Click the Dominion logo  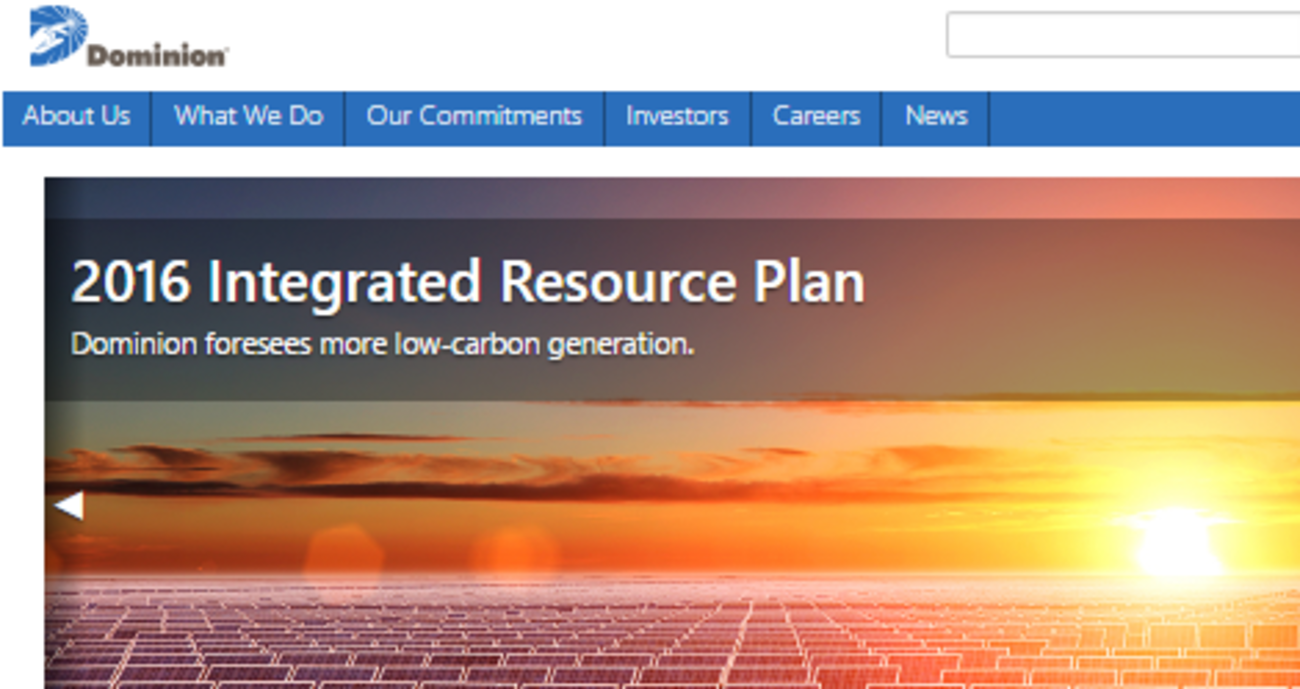pos(128,37)
